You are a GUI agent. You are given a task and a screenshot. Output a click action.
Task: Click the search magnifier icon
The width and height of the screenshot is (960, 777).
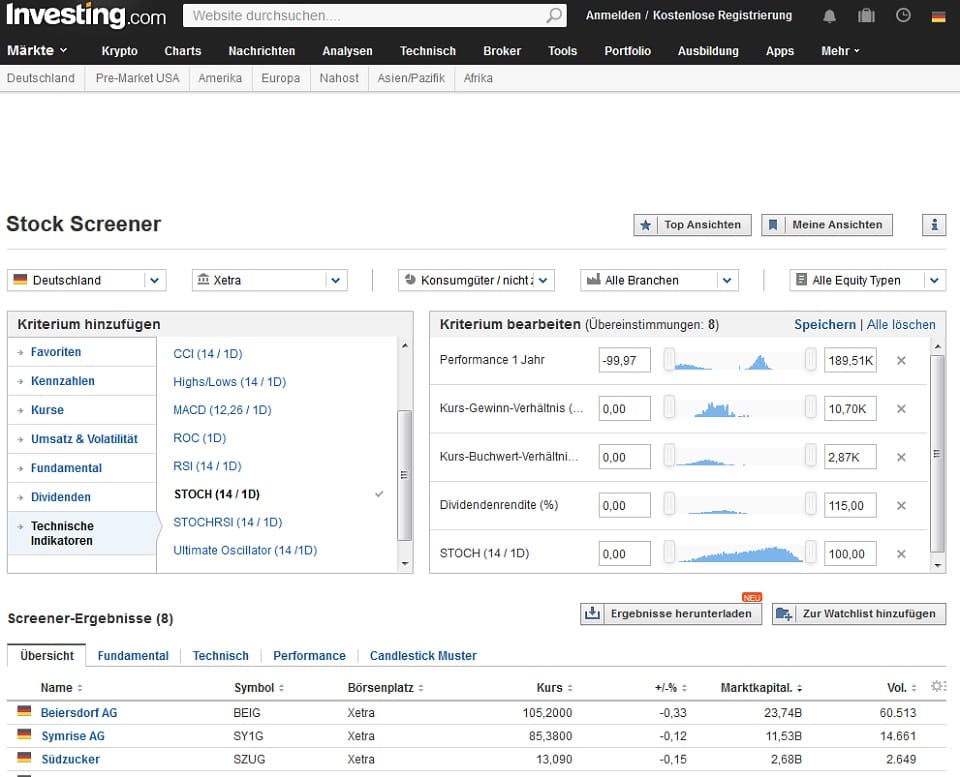coord(554,16)
